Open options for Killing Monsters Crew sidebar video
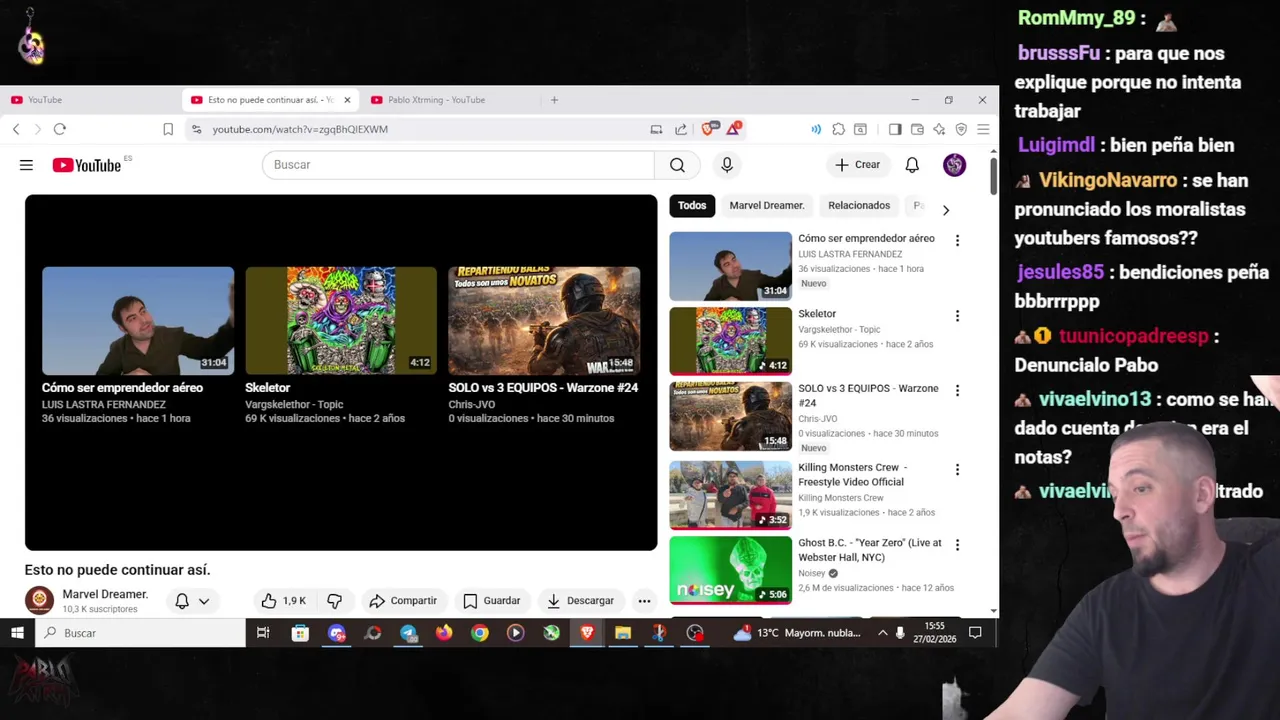Screen dimensions: 1280x720 pyautogui.click(x=957, y=469)
